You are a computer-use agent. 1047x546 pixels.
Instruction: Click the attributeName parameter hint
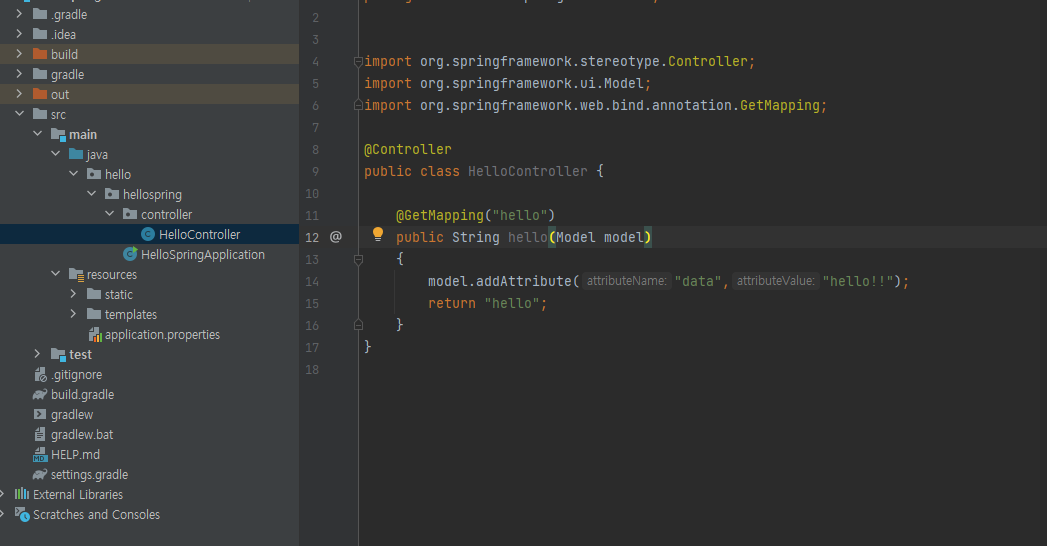pyautogui.click(x=626, y=281)
